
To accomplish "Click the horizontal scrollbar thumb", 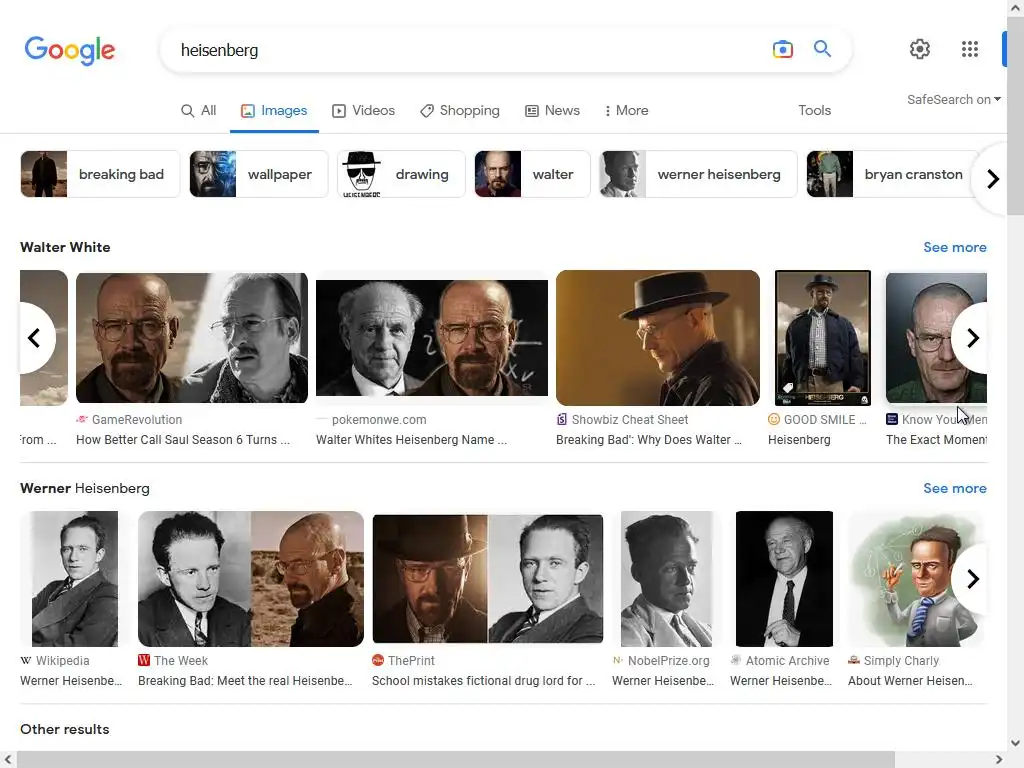I will tap(455, 760).
